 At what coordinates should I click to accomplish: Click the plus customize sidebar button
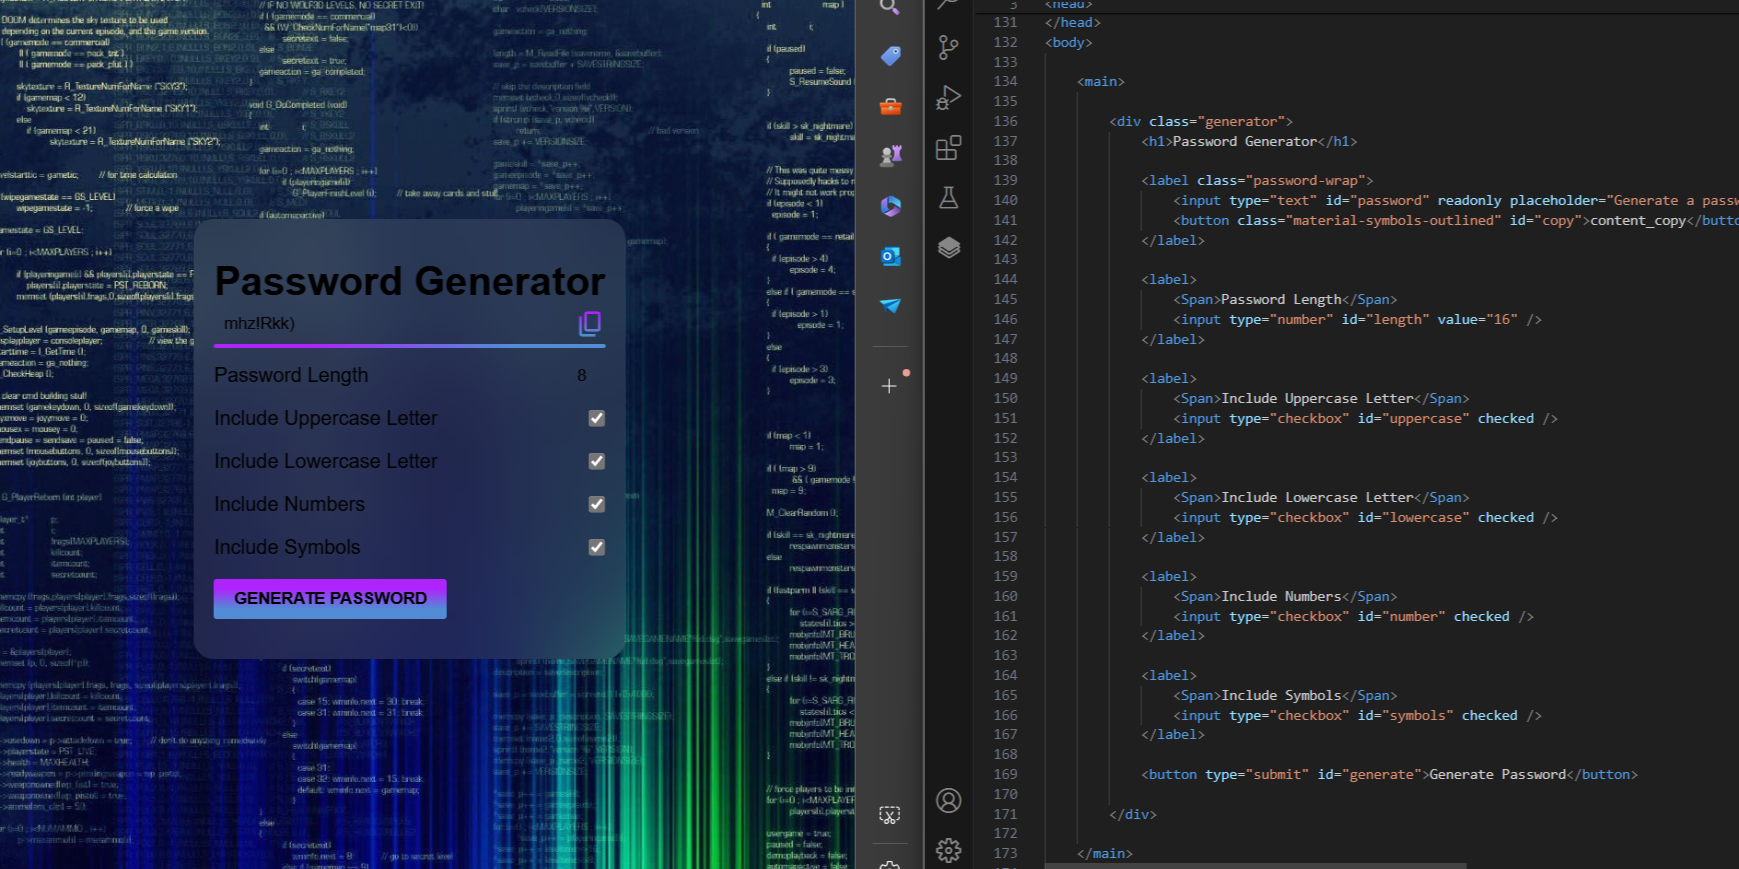pos(889,386)
